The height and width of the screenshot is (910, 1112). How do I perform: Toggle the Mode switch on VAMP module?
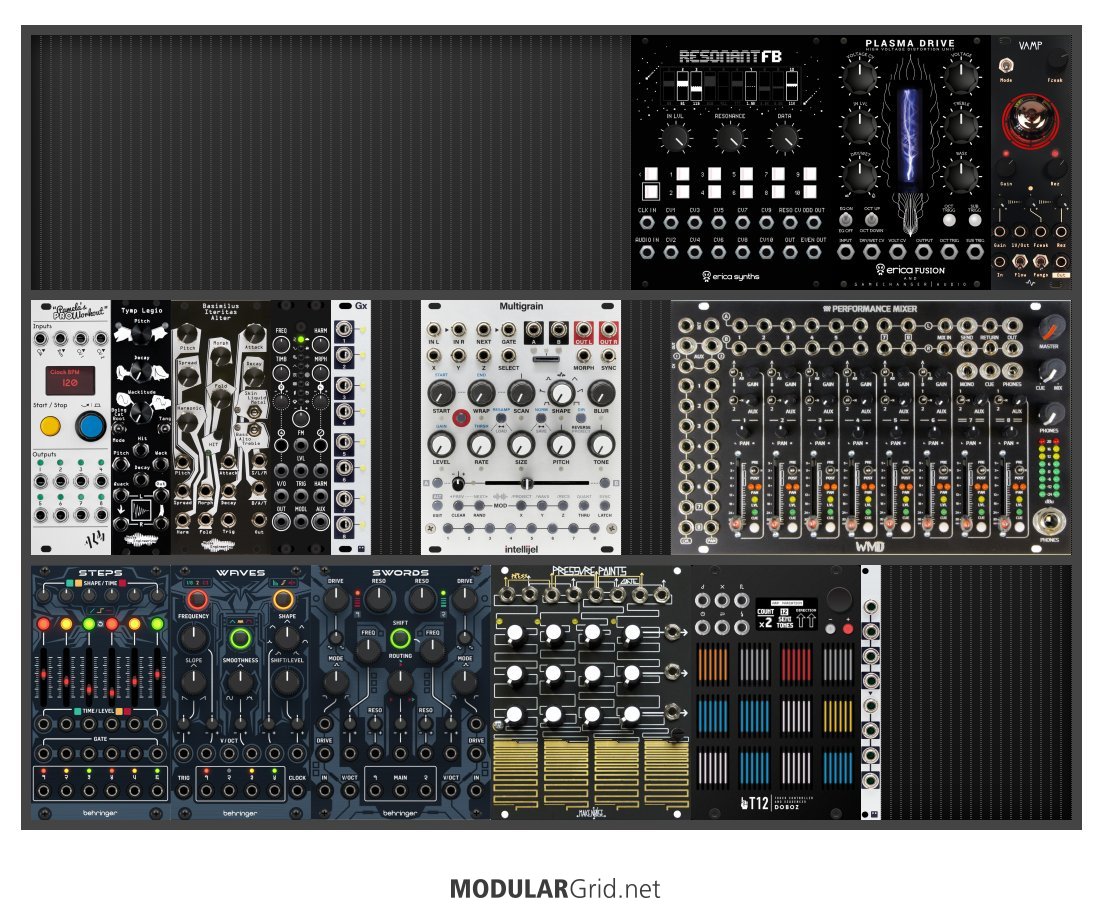point(1006,66)
